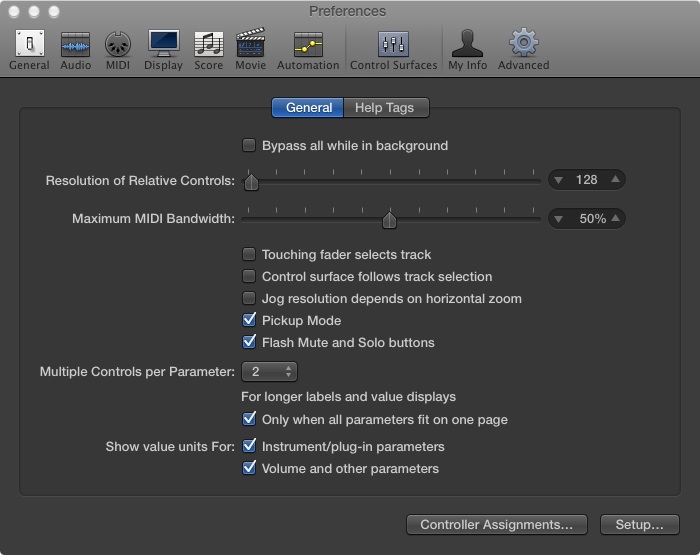Uncheck Volume and other parameters
This screenshot has height=555, width=700.
[x=249, y=468]
